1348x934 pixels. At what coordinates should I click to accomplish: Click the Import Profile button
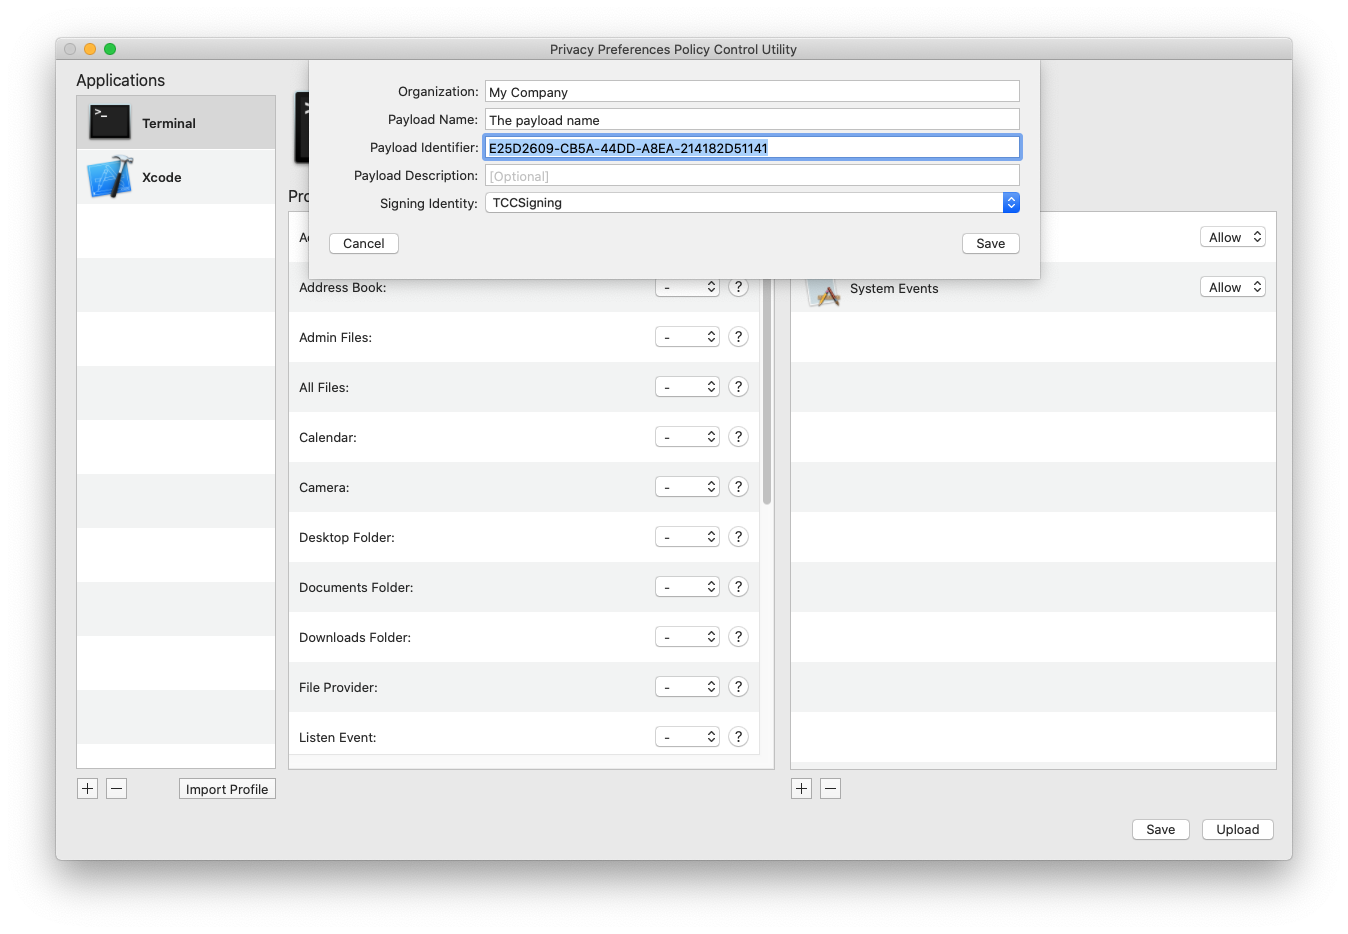(x=227, y=788)
